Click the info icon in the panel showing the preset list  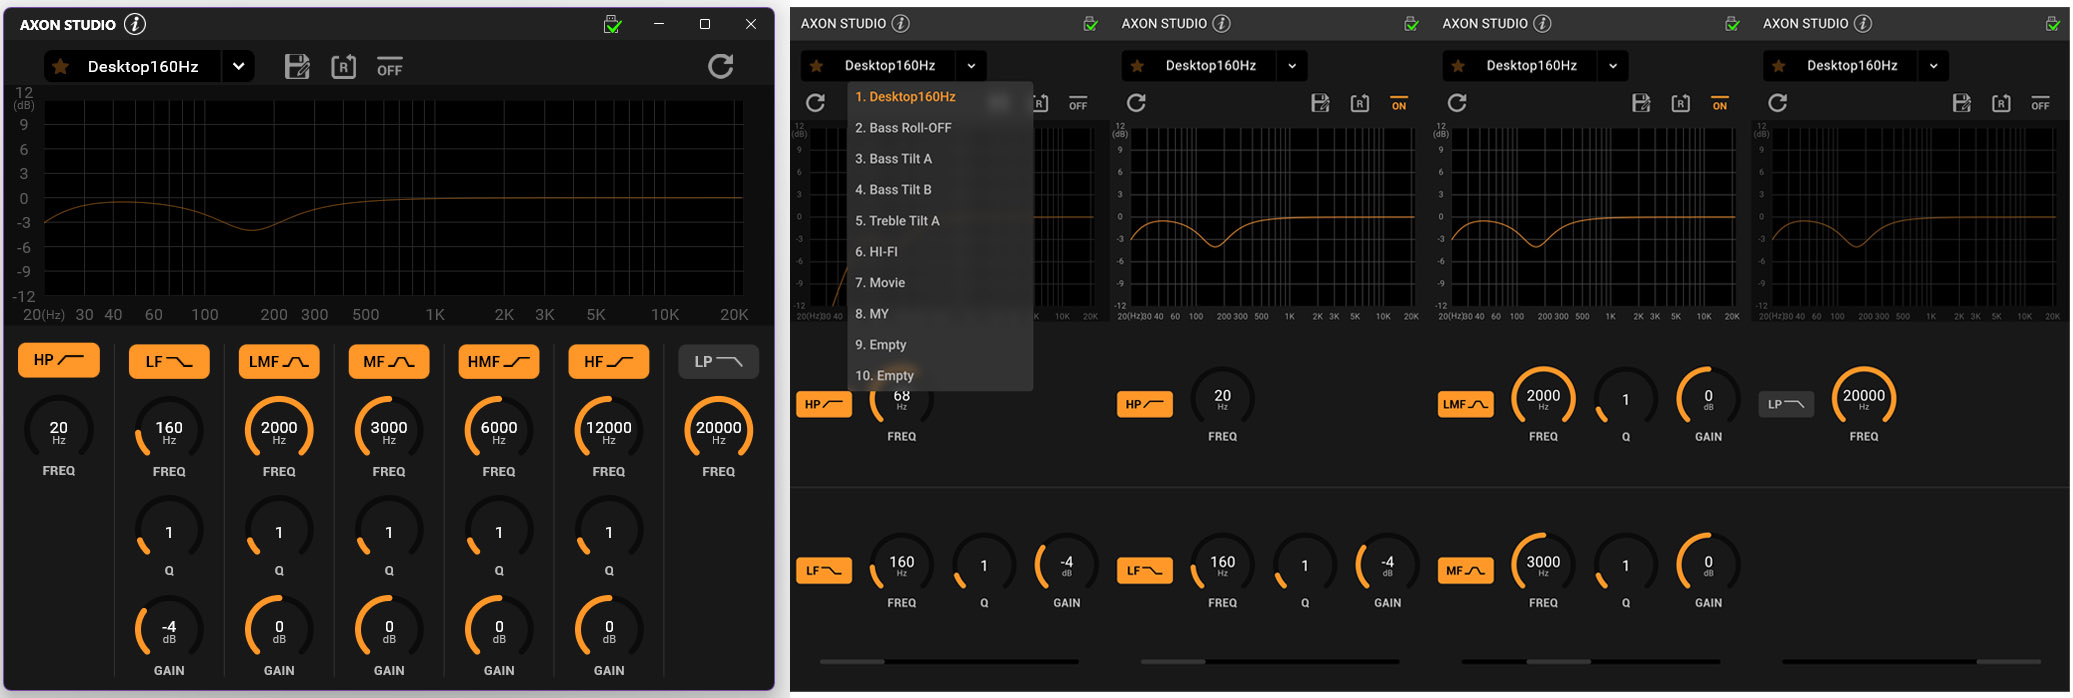coord(901,23)
